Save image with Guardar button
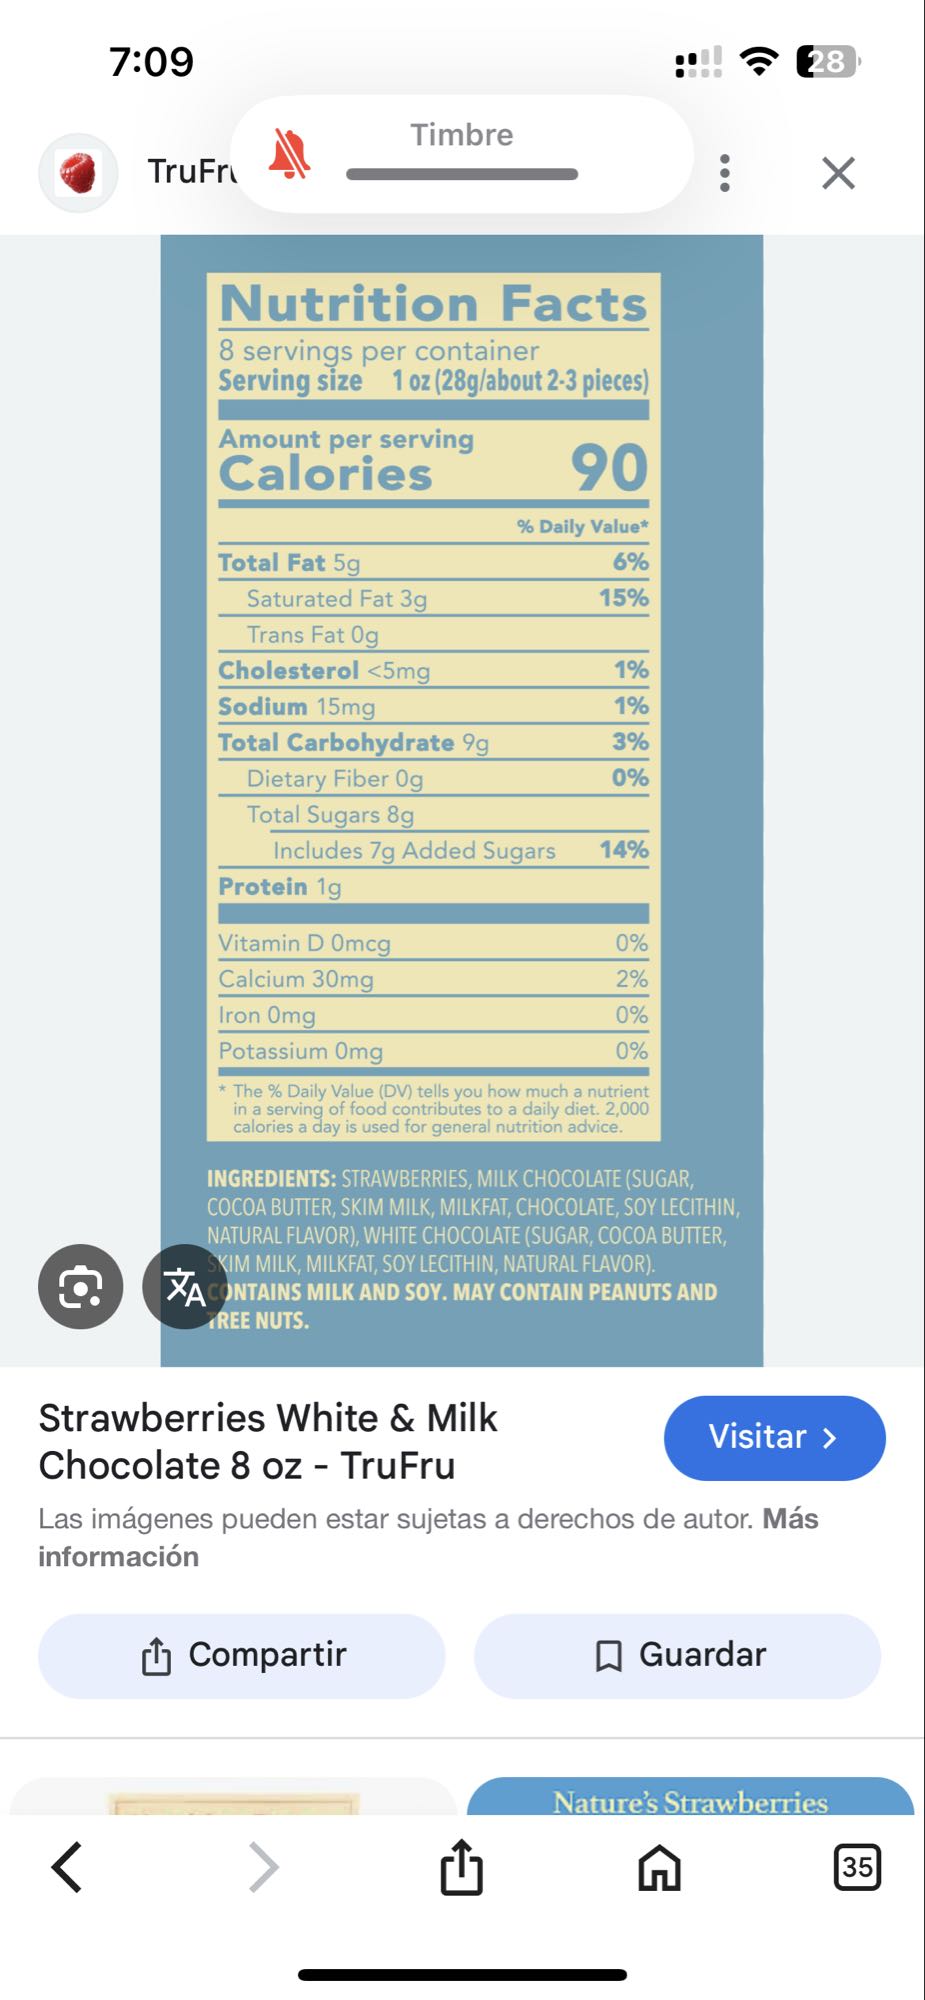The height and width of the screenshot is (2000, 925). pyautogui.click(x=677, y=1655)
